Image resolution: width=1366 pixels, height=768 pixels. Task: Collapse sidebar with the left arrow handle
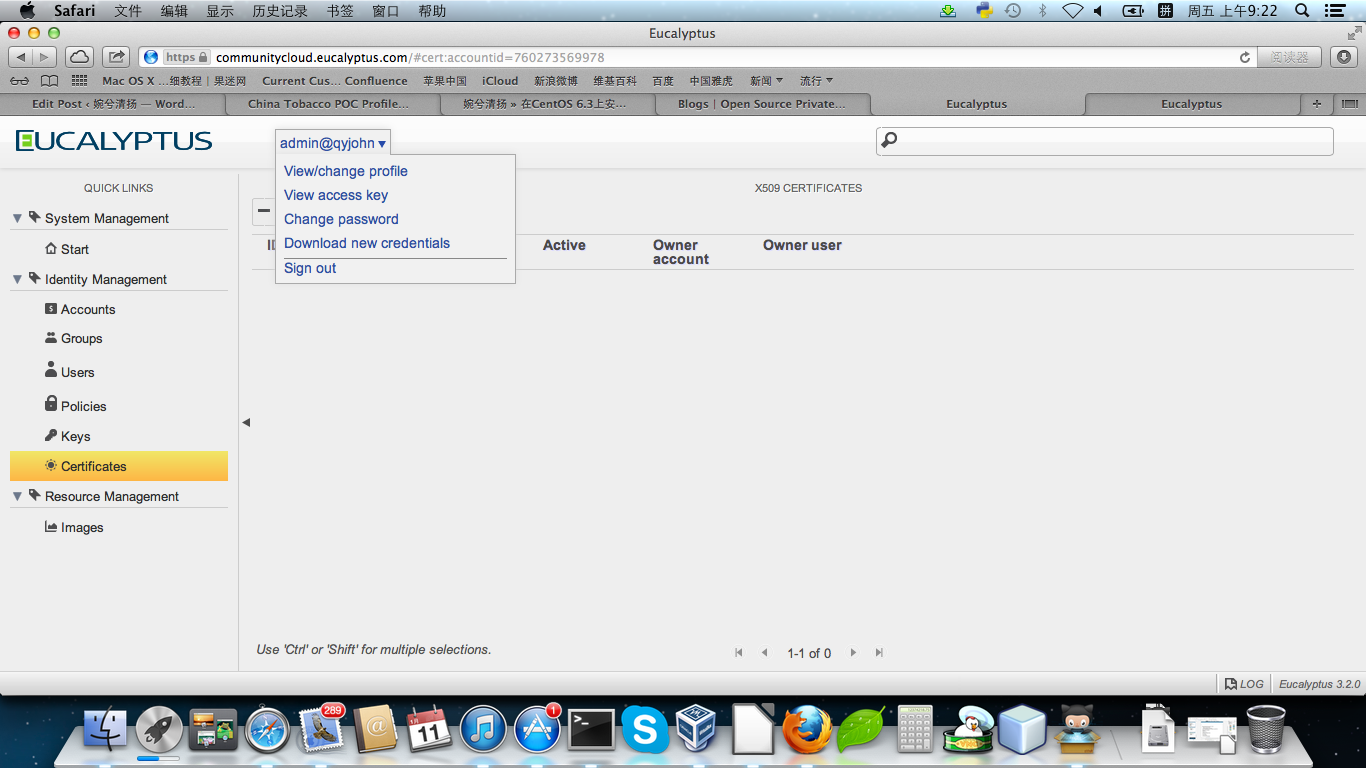click(x=246, y=423)
